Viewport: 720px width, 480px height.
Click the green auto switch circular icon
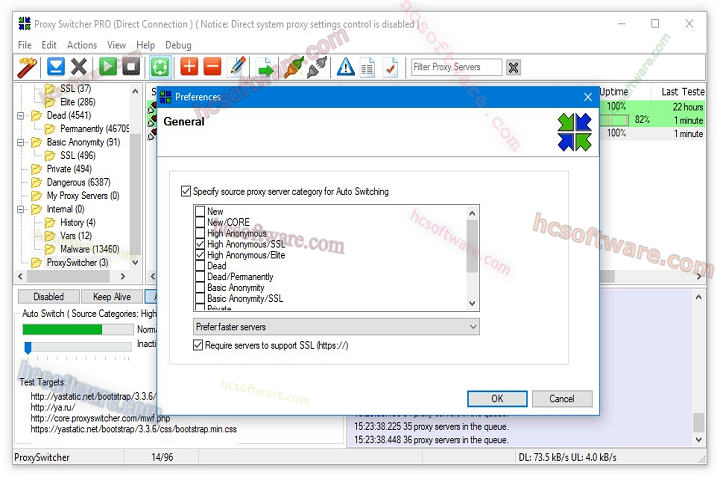coord(160,67)
